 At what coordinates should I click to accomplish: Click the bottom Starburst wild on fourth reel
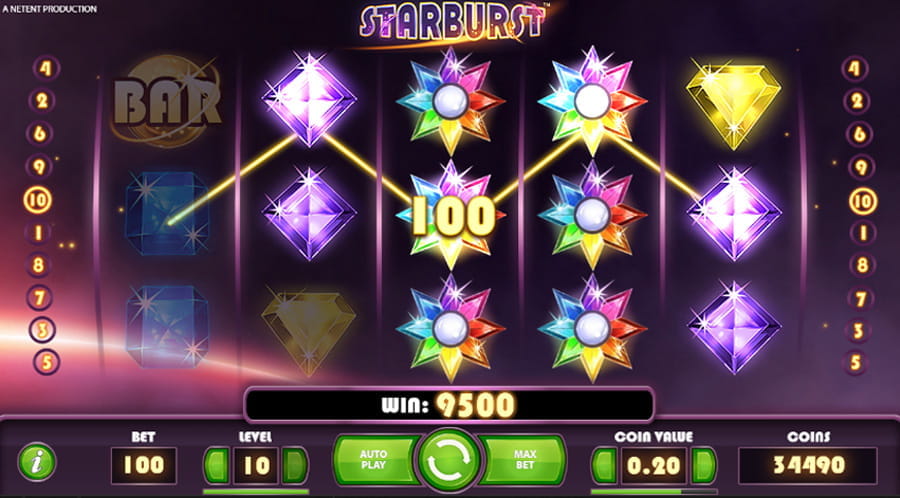tap(592, 328)
